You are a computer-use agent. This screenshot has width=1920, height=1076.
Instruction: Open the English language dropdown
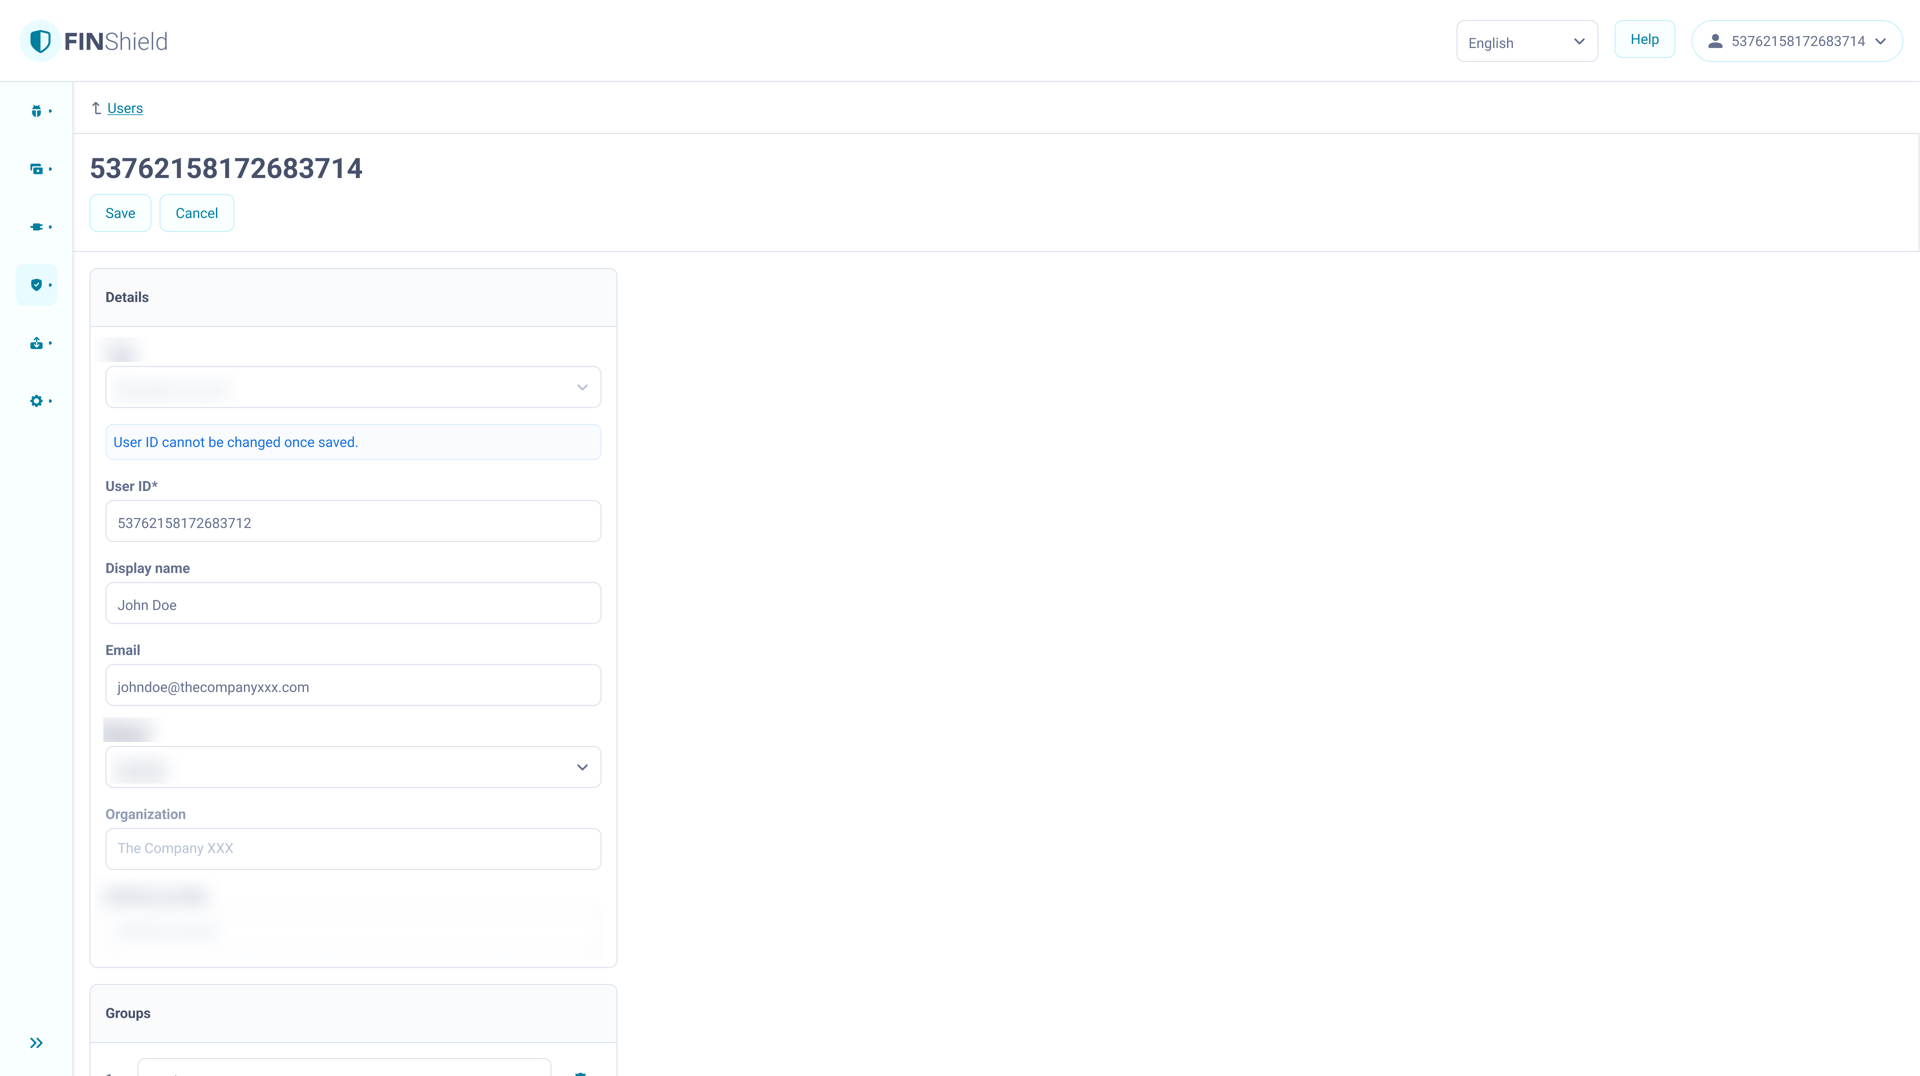tap(1526, 42)
